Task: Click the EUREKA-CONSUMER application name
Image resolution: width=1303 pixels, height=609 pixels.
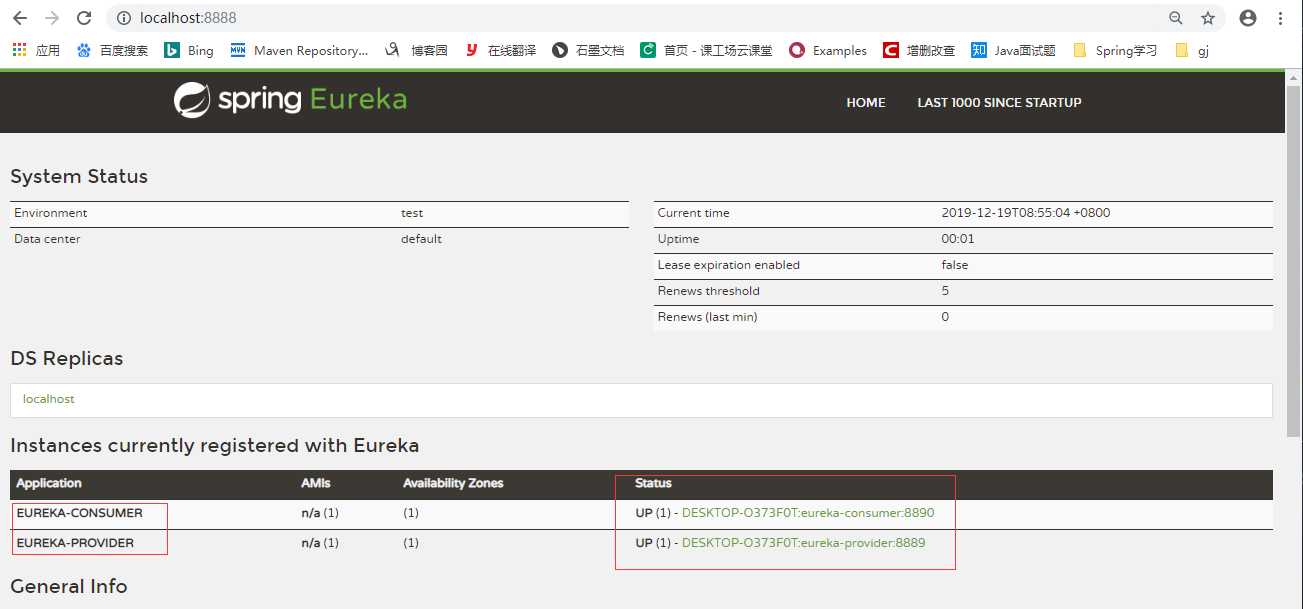Action: click(80, 513)
